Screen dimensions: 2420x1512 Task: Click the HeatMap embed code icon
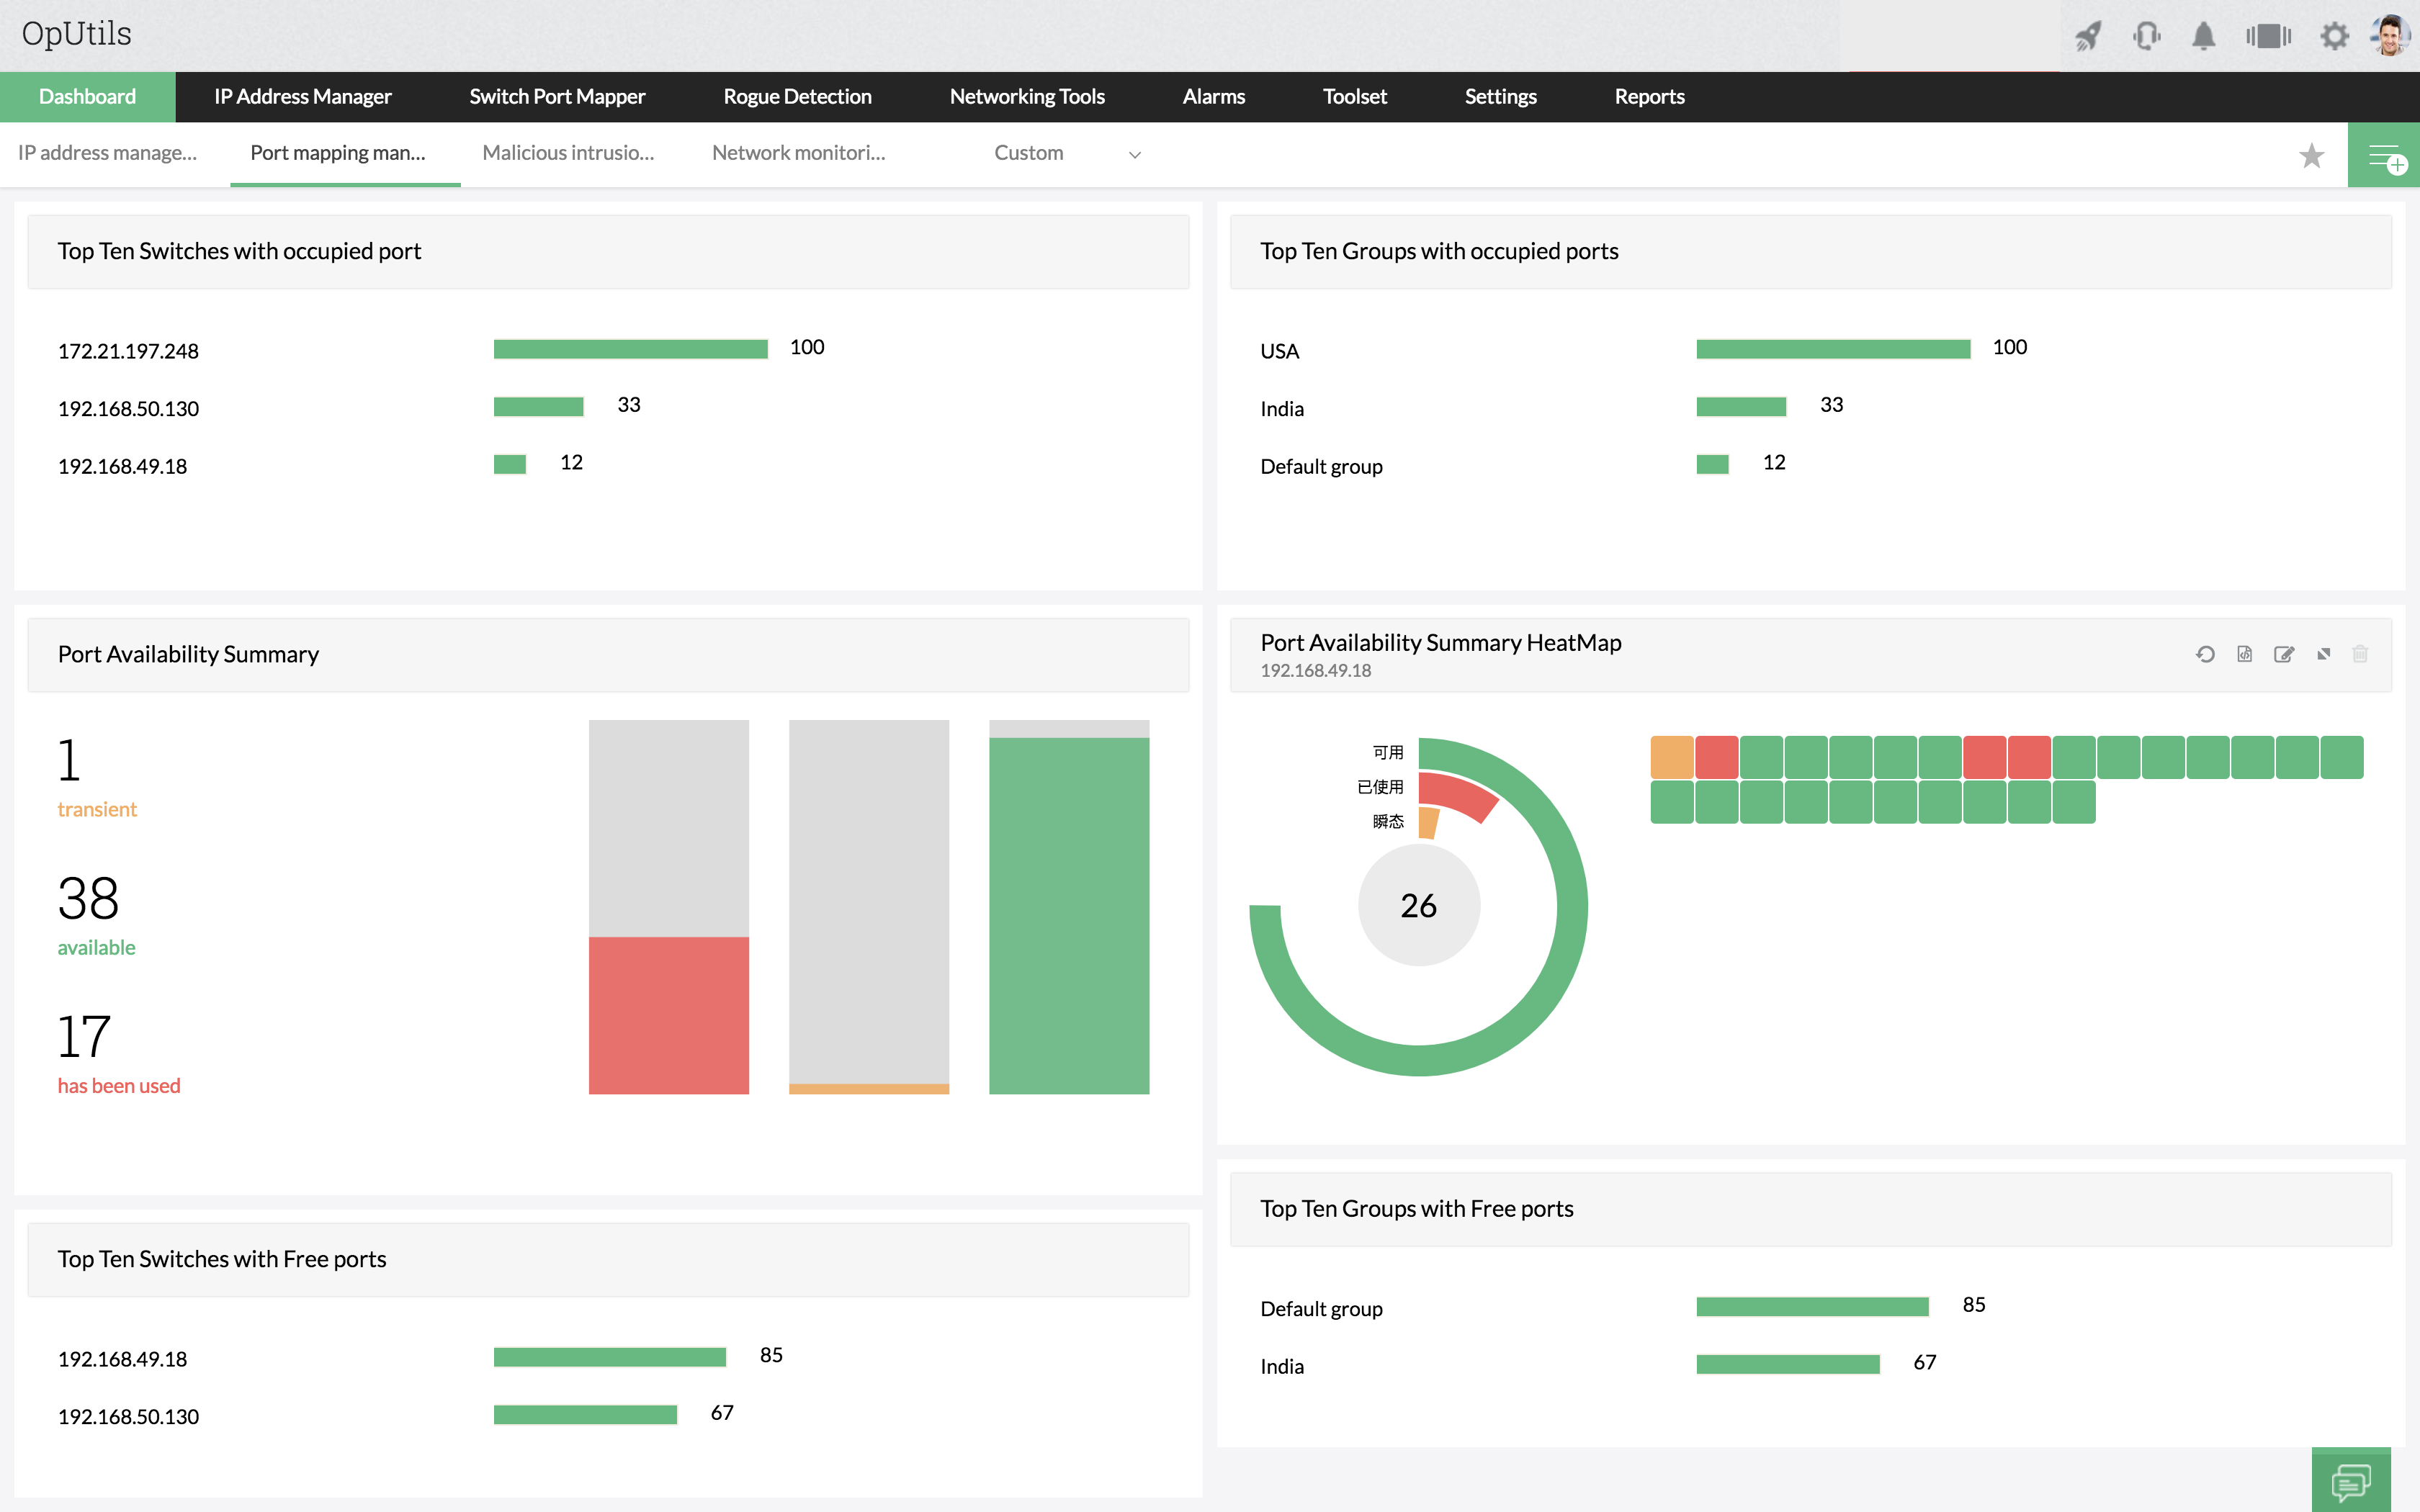tap(2245, 654)
